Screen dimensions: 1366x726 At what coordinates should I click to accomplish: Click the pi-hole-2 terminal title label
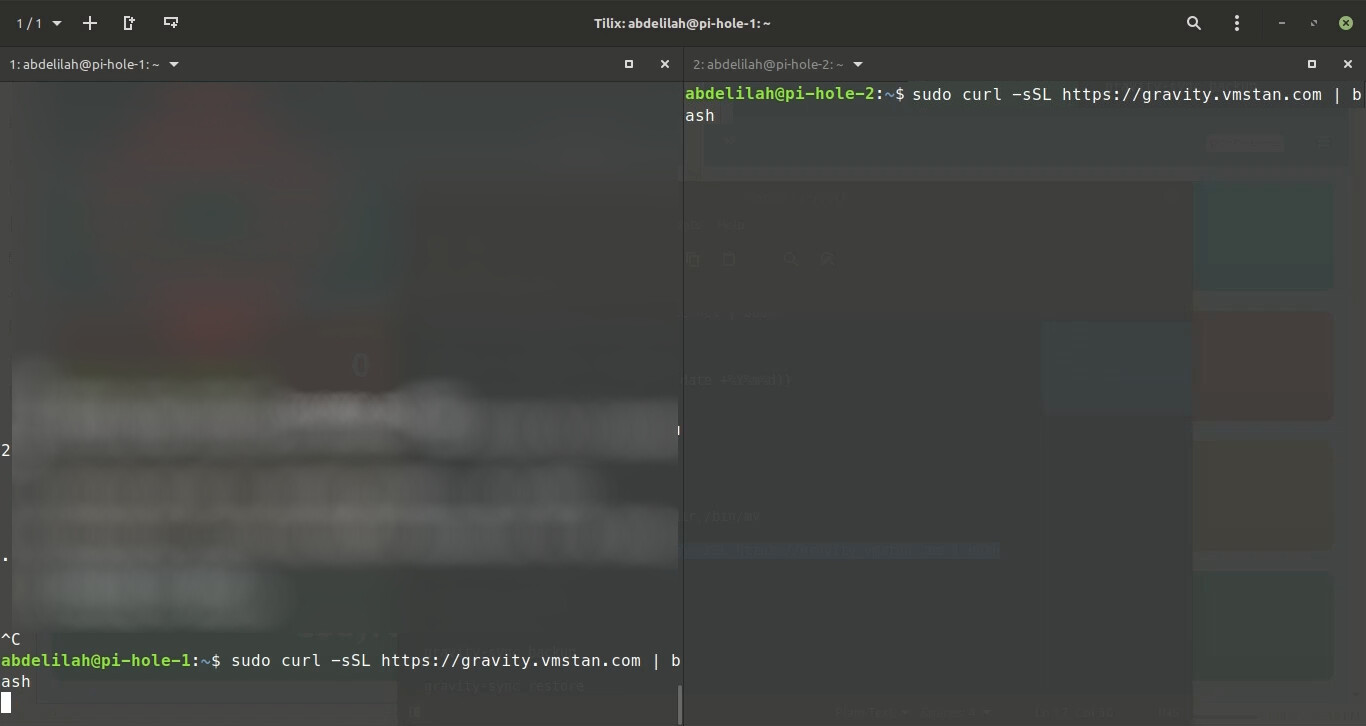(767, 64)
